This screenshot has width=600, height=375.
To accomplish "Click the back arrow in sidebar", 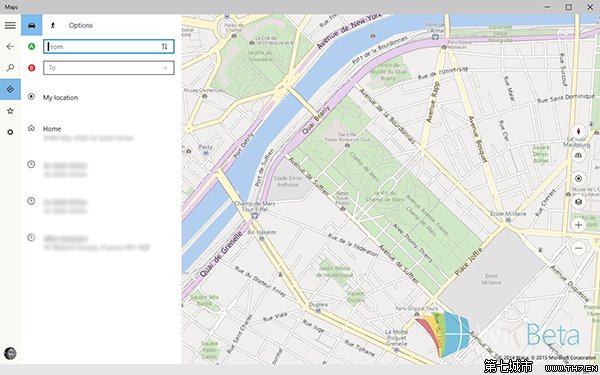I will coord(10,47).
